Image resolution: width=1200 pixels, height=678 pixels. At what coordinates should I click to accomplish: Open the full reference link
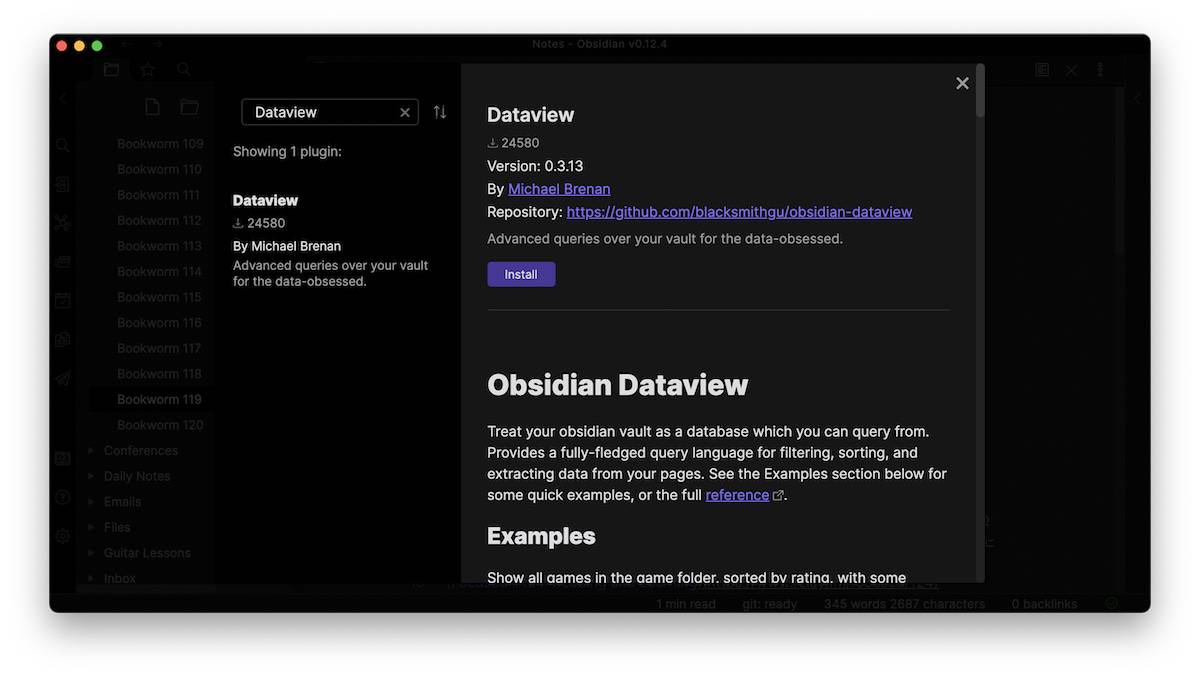tap(737, 495)
